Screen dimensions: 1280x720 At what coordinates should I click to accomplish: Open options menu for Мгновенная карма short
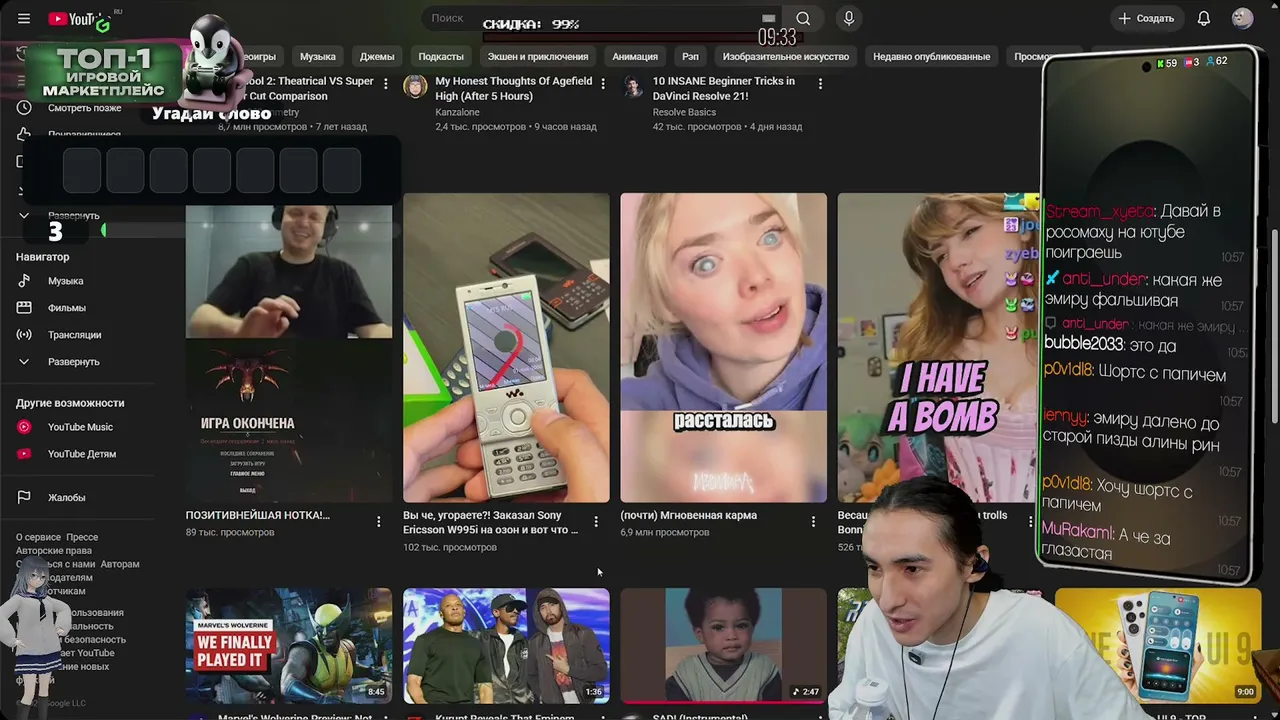pyautogui.click(x=813, y=521)
